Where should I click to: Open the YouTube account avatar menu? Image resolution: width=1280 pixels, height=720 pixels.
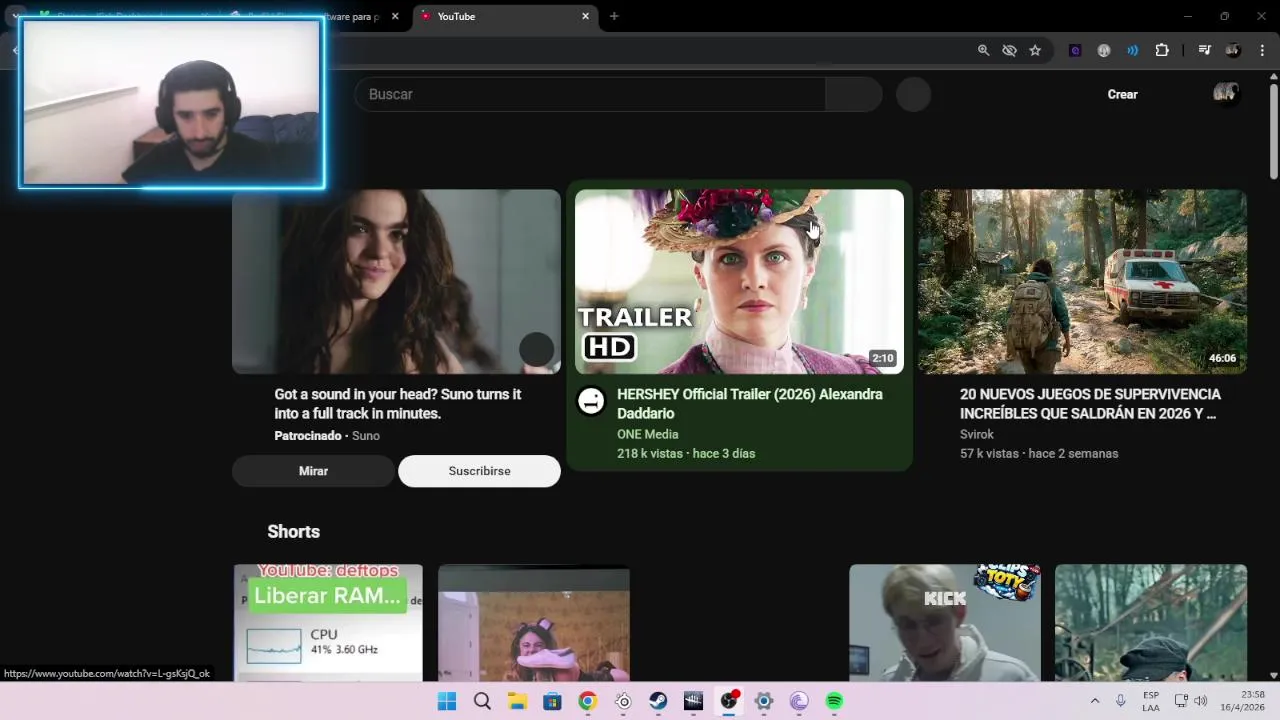coord(1226,94)
